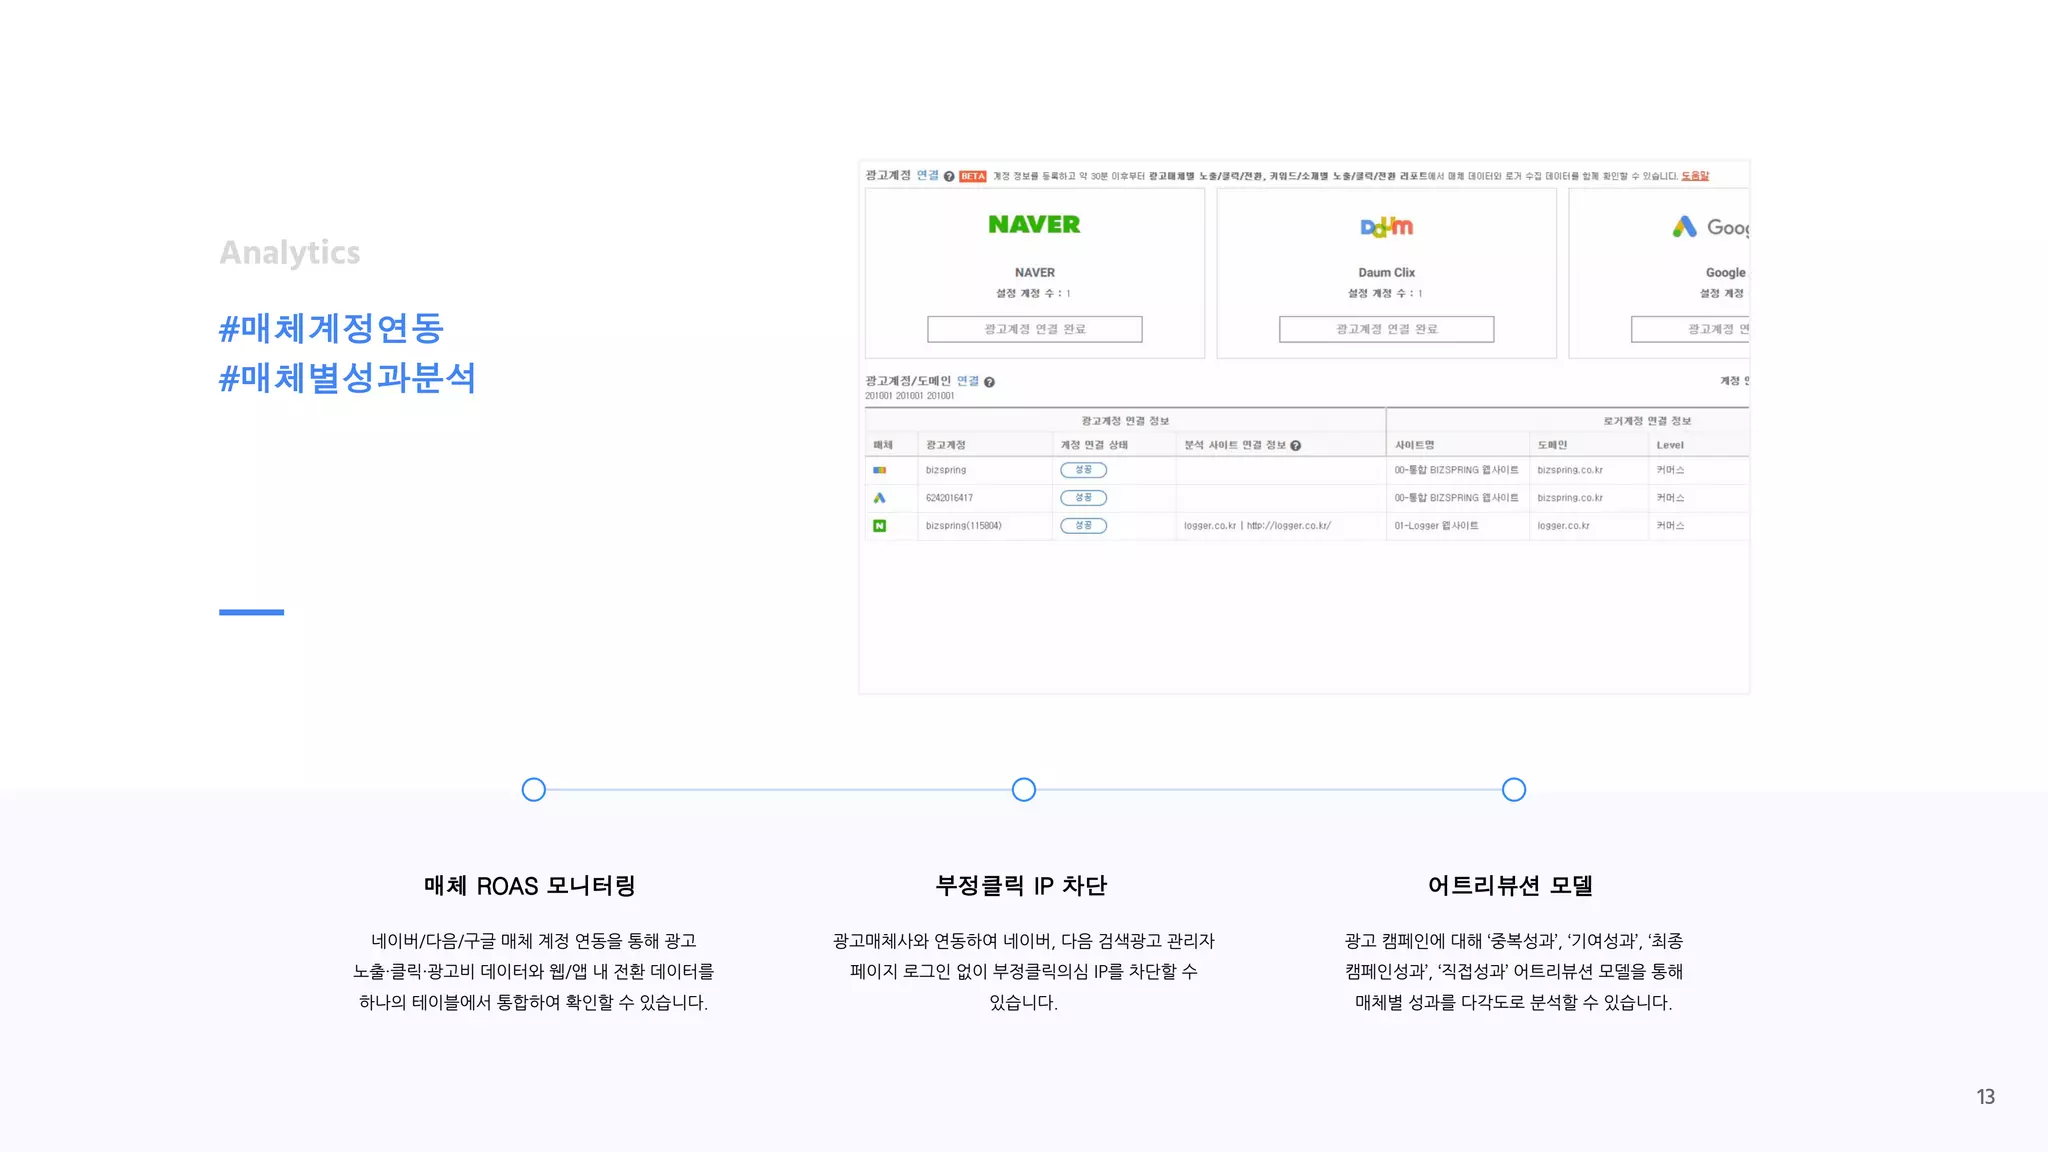Click 성공 status badge in the 6242016417 row
Screen dimensions: 2048x1152
[1084, 498]
